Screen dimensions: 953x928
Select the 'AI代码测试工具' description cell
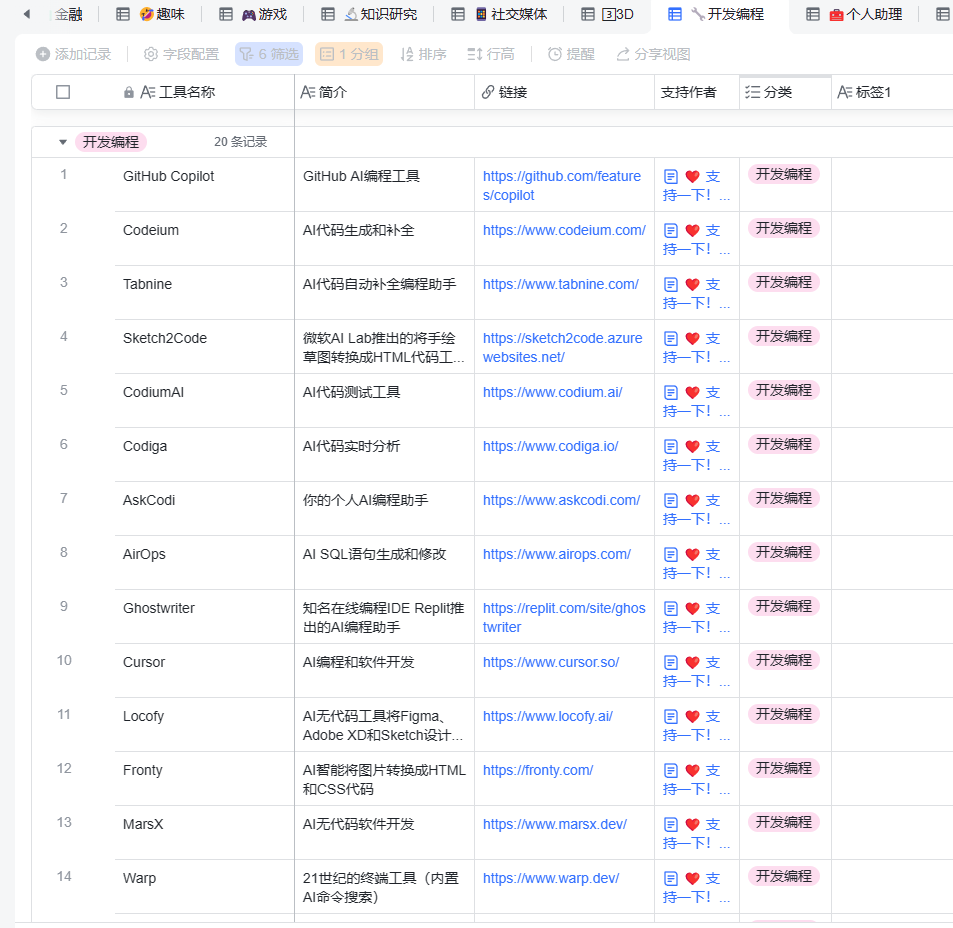coord(384,401)
